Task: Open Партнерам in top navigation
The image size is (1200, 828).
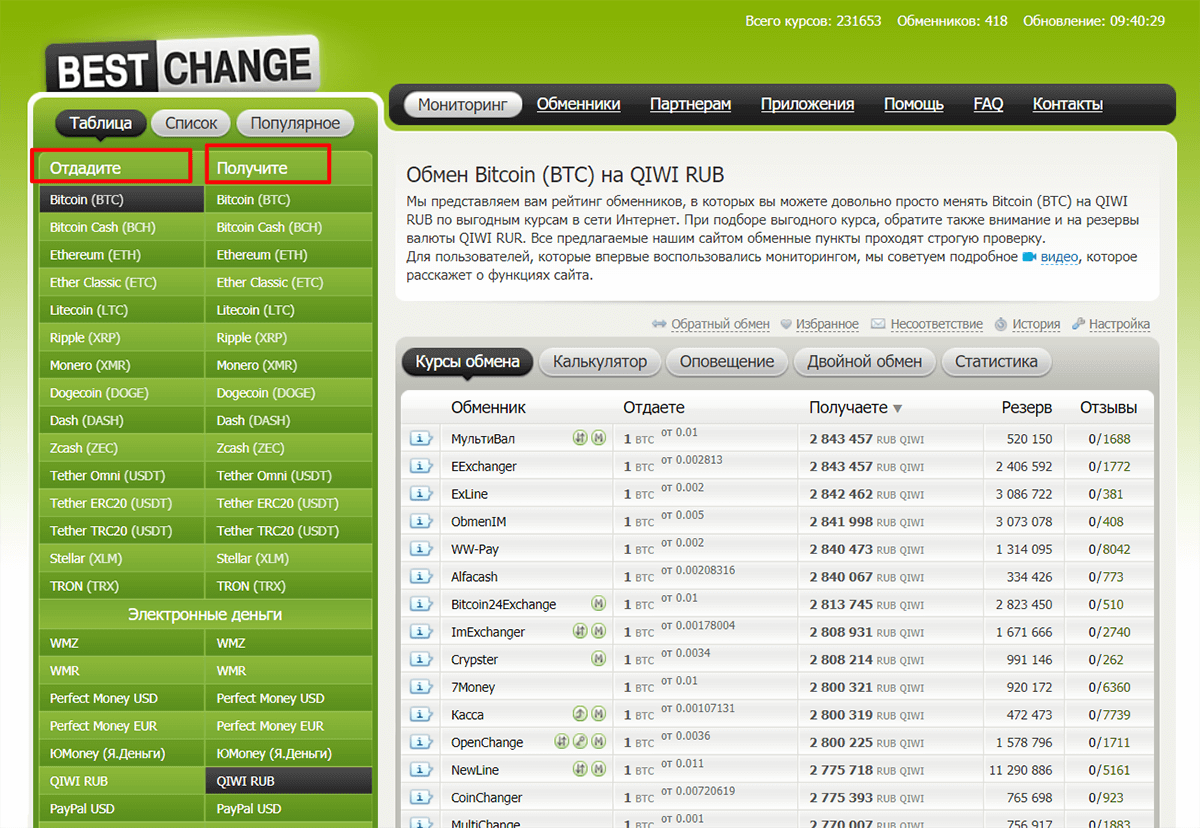Action: pos(691,104)
